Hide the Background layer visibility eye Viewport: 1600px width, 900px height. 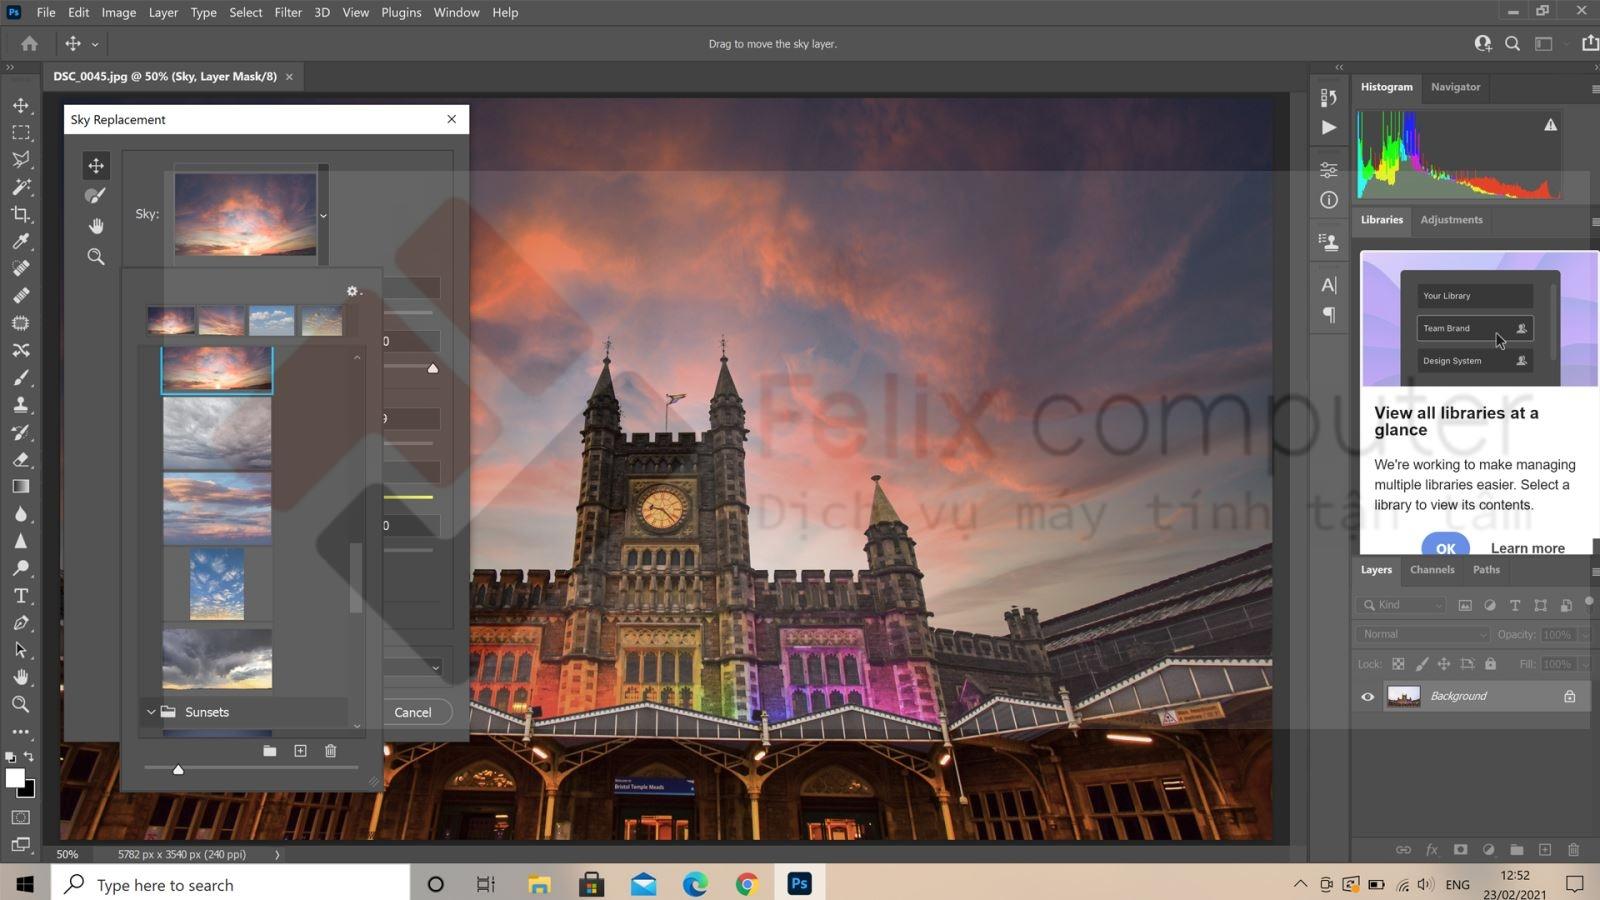click(x=1367, y=697)
